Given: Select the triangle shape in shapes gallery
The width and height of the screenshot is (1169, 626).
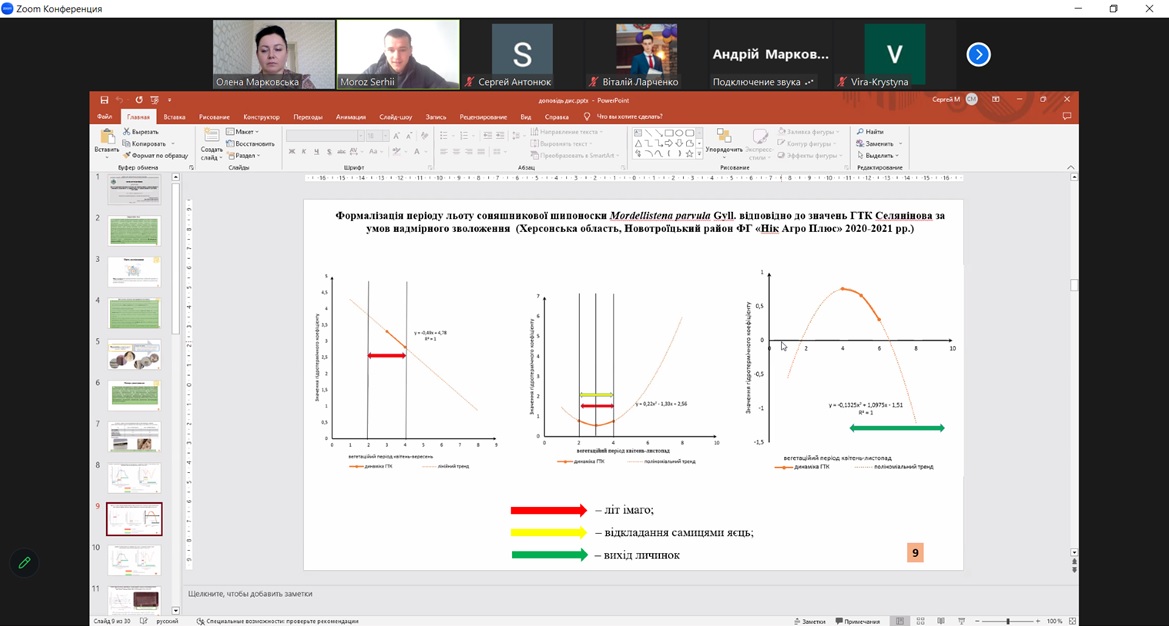Looking at the screenshot, I should (638, 143).
